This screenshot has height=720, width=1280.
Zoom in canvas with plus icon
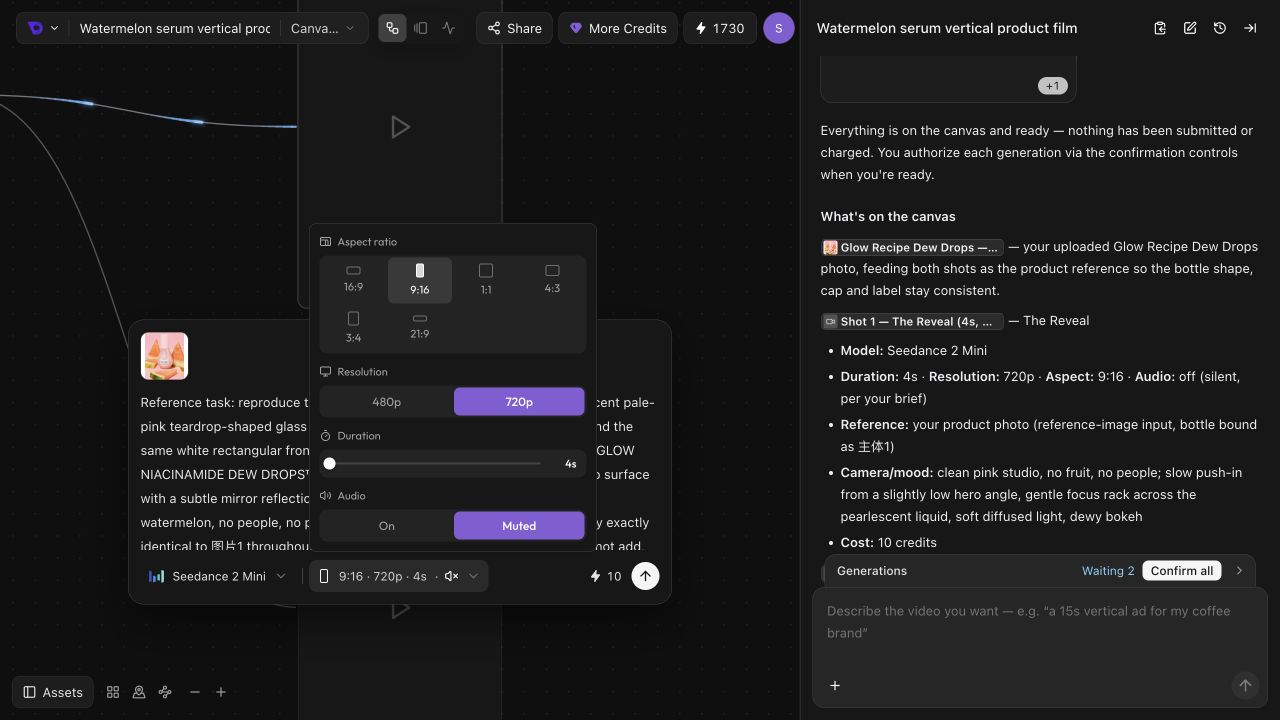coord(221,692)
